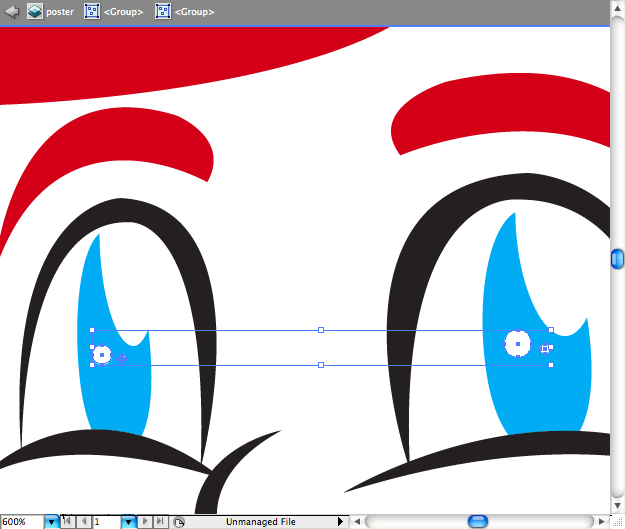
Task: Go to the next artboard
Action: tap(145, 521)
